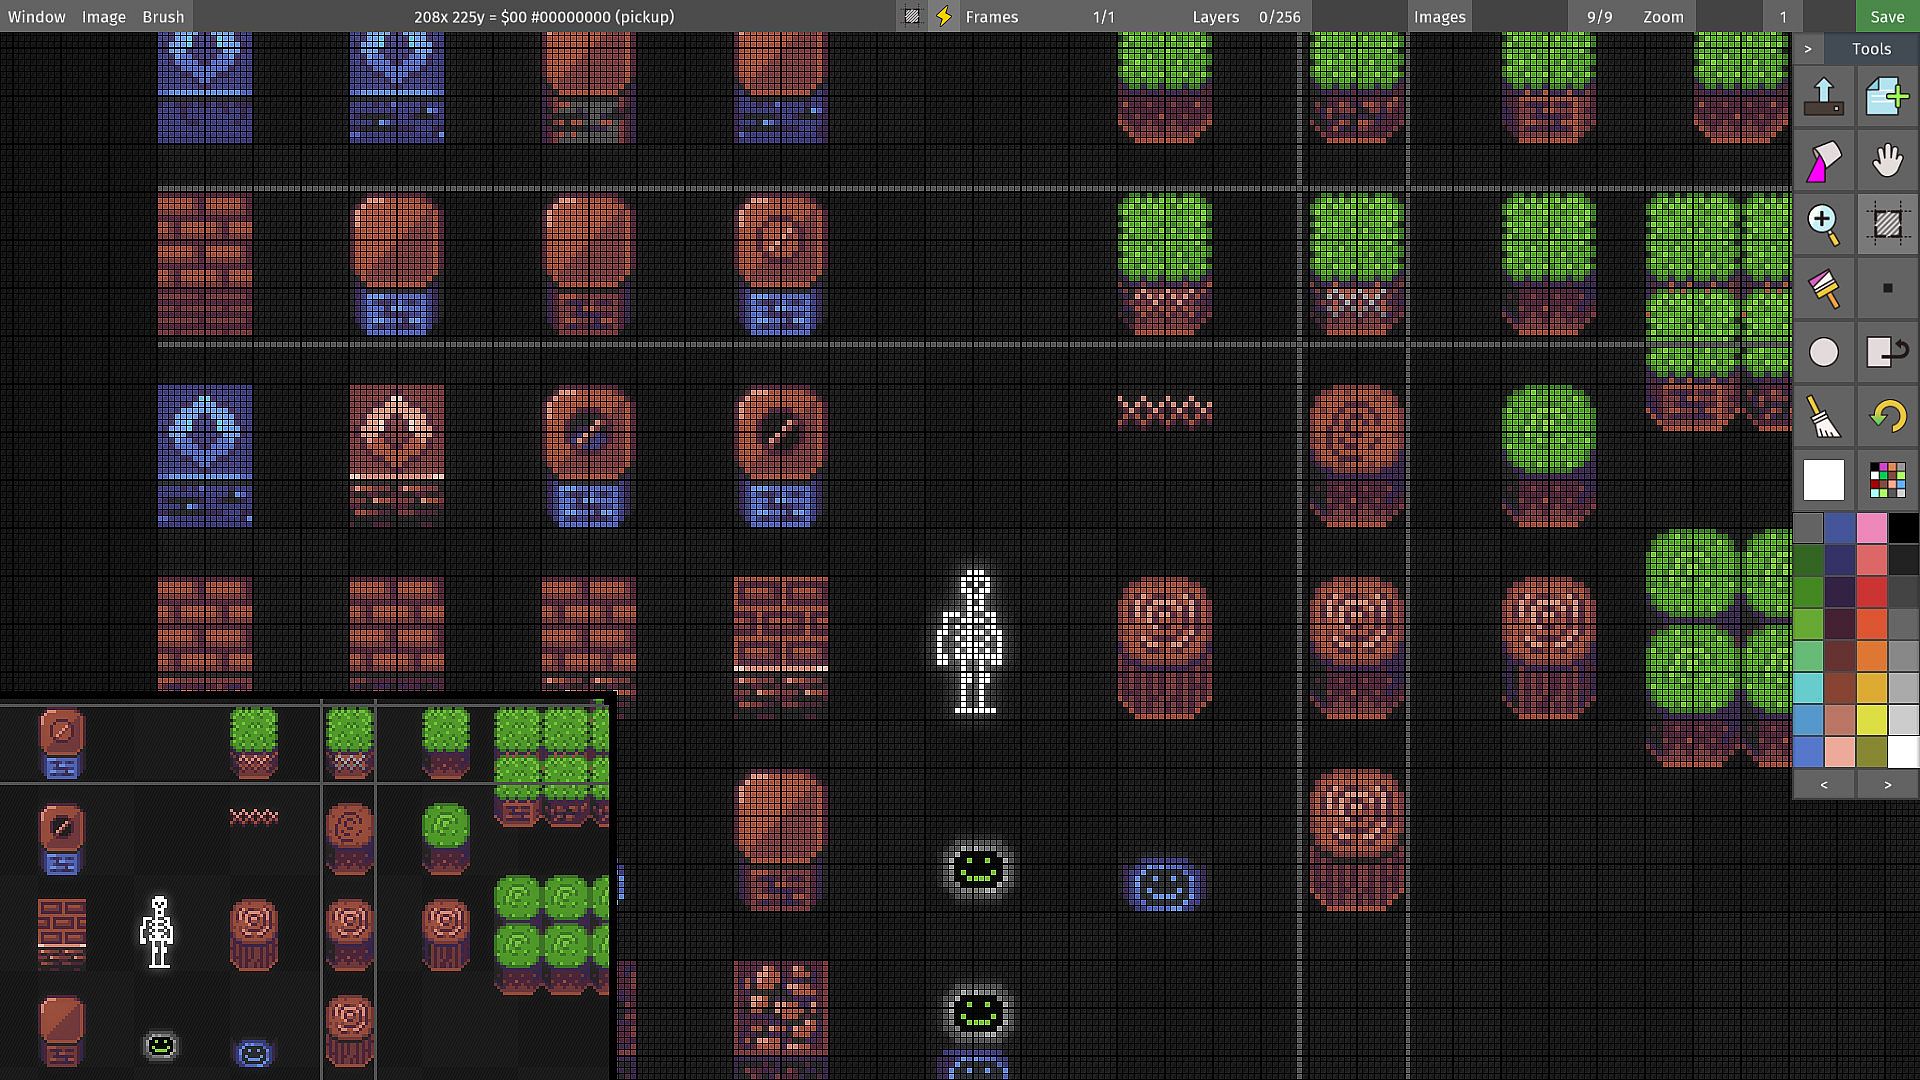1920x1080 pixels.
Task: Toggle the lightning bolt icon in top bar
Action: pyautogui.click(x=943, y=16)
